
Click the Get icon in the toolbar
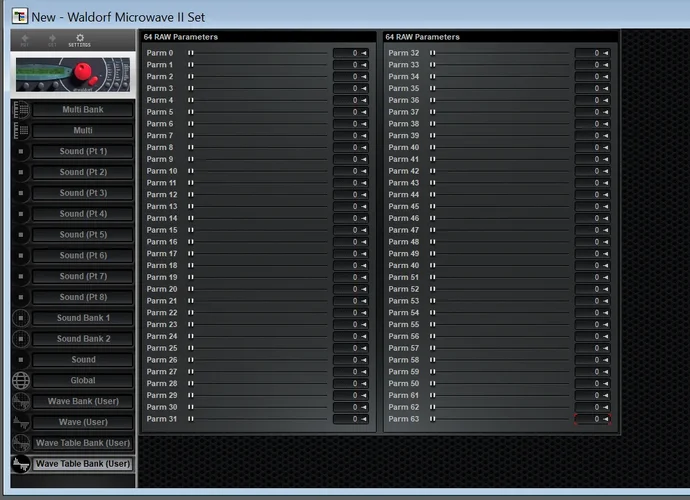(52, 40)
